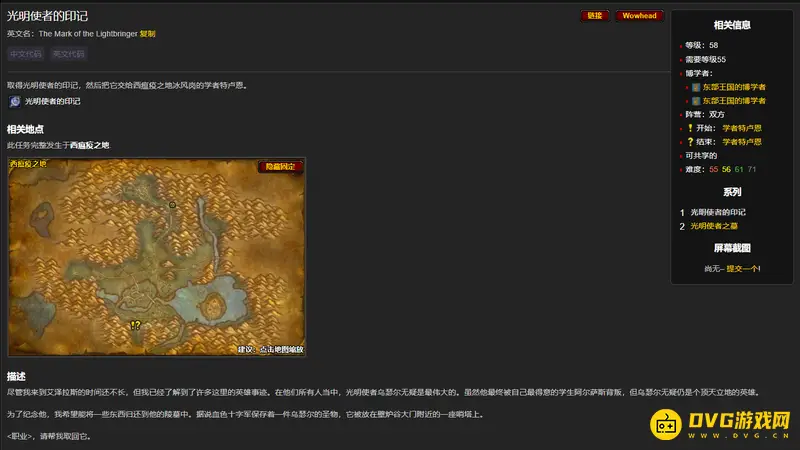Image resolution: width=800 pixels, height=450 pixels.
Task: Click bold 西瘟疫之地 in the location sentence
Action: [90, 145]
